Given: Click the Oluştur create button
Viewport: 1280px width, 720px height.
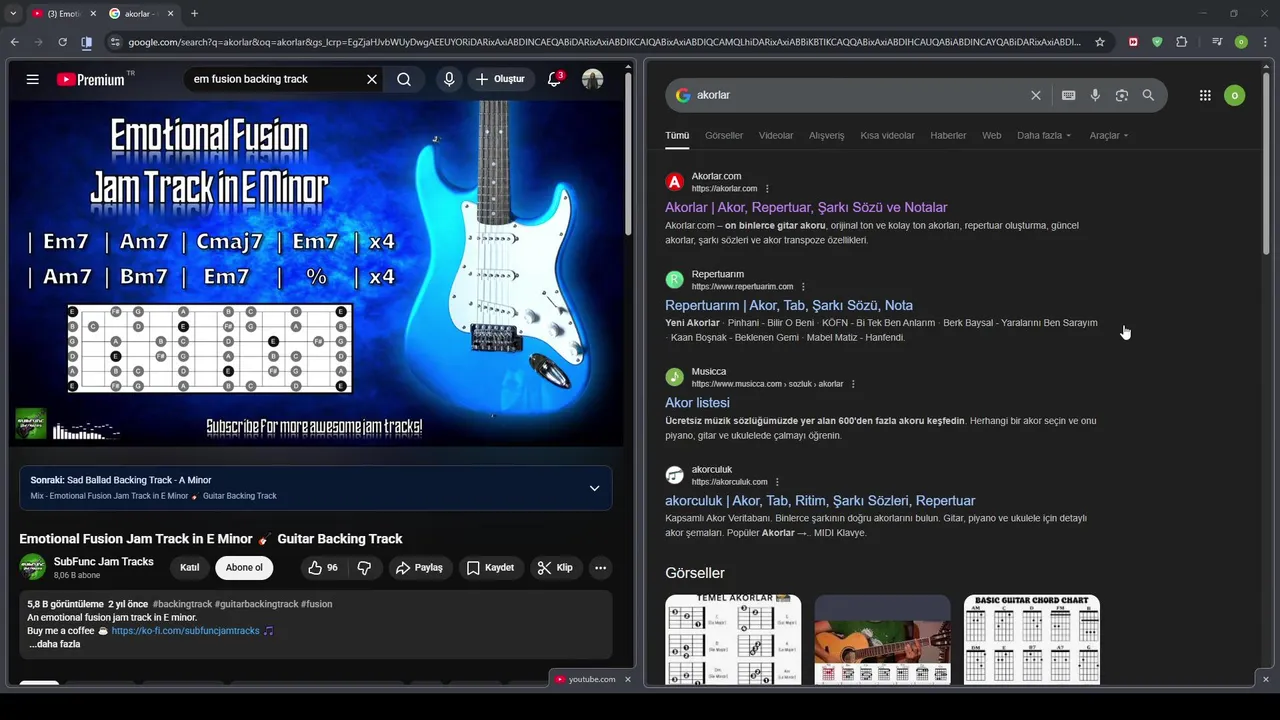Looking at the screenshot, I should [500, 79].
